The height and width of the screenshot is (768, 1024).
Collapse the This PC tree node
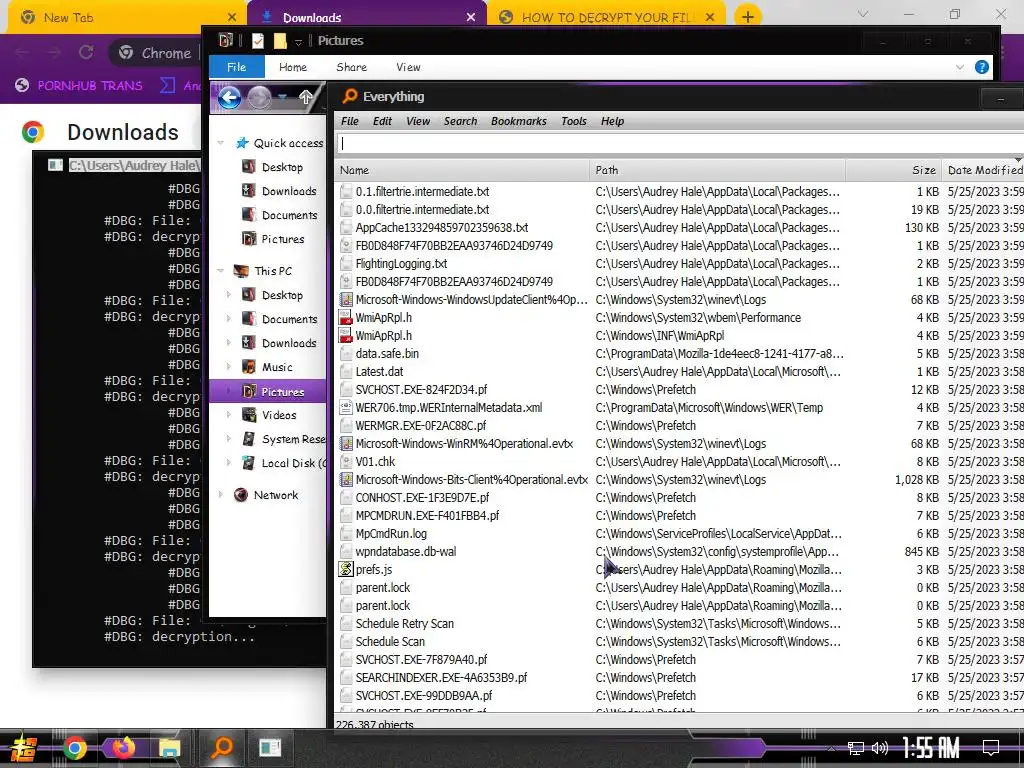tap(221, 270)
